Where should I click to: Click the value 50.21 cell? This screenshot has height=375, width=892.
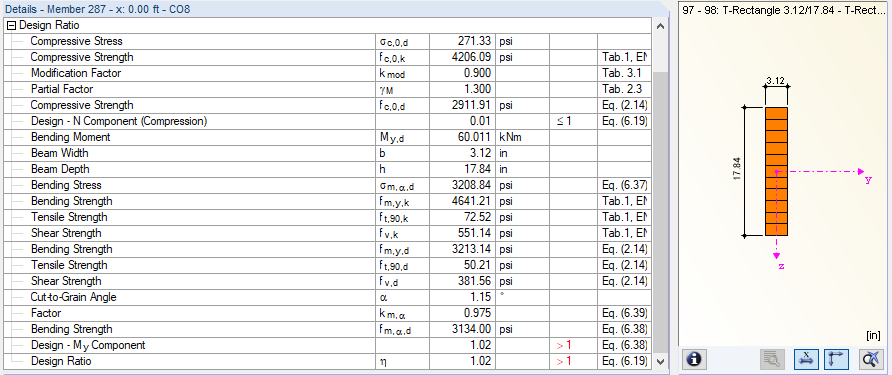click(463, 265)
